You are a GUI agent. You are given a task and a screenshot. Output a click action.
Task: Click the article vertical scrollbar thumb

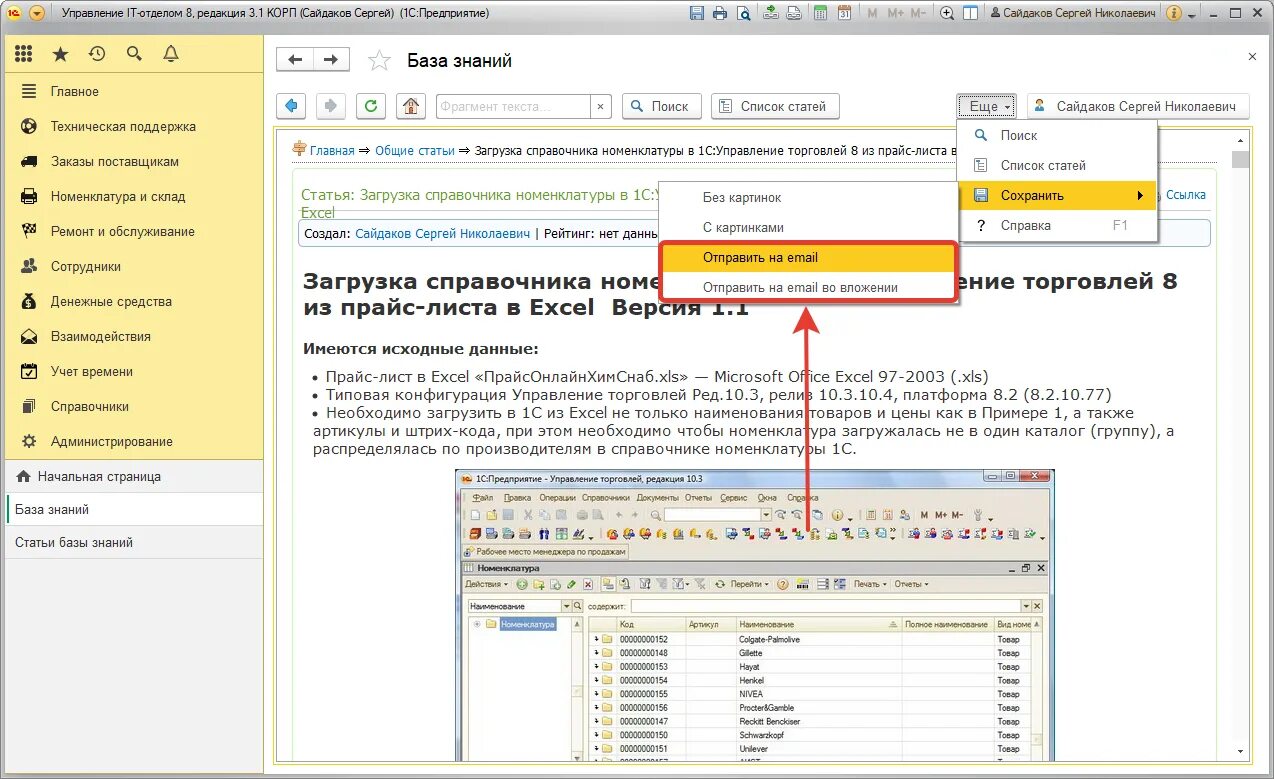pos(1241,160)
